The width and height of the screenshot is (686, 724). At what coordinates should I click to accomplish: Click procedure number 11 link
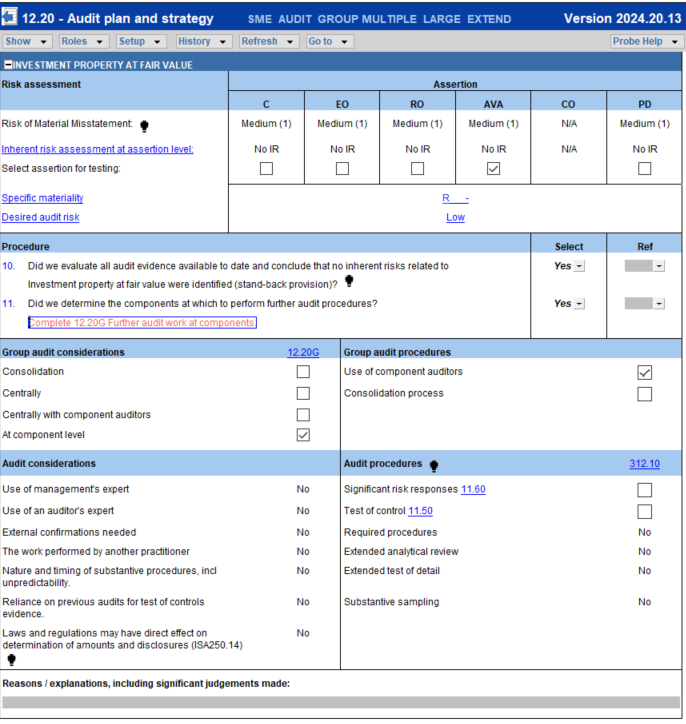(x=8, y=303)
